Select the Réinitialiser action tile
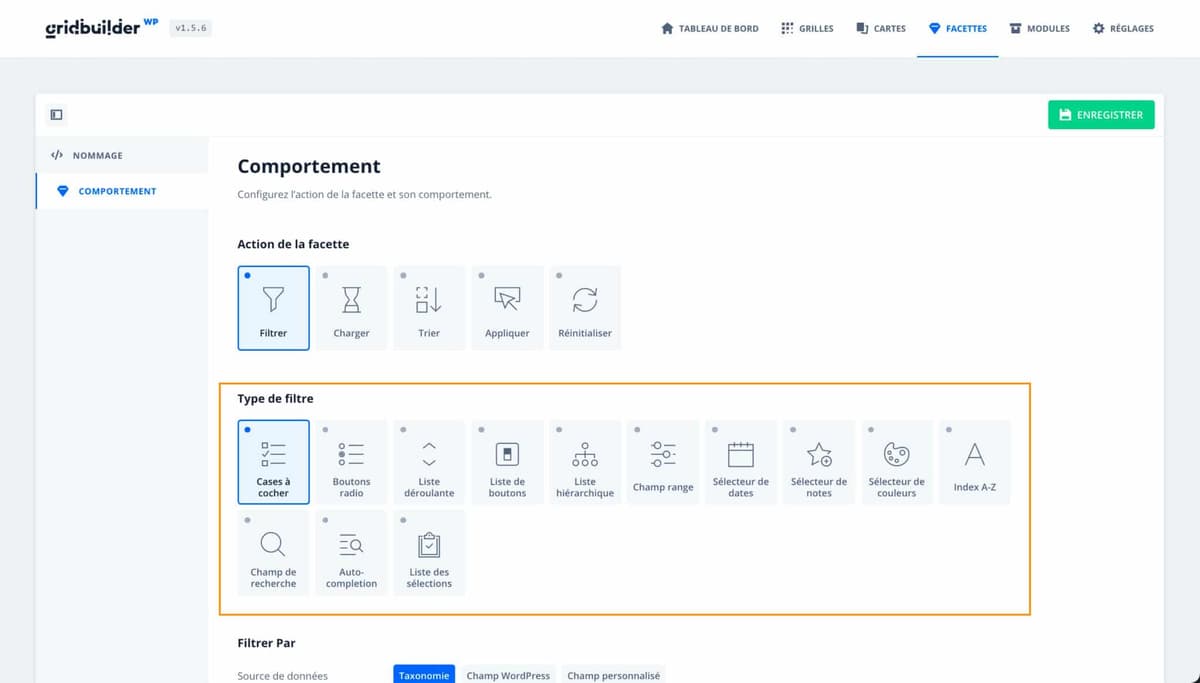The height and width of the screenshot is (683, 1200). [x=585, y=307]
